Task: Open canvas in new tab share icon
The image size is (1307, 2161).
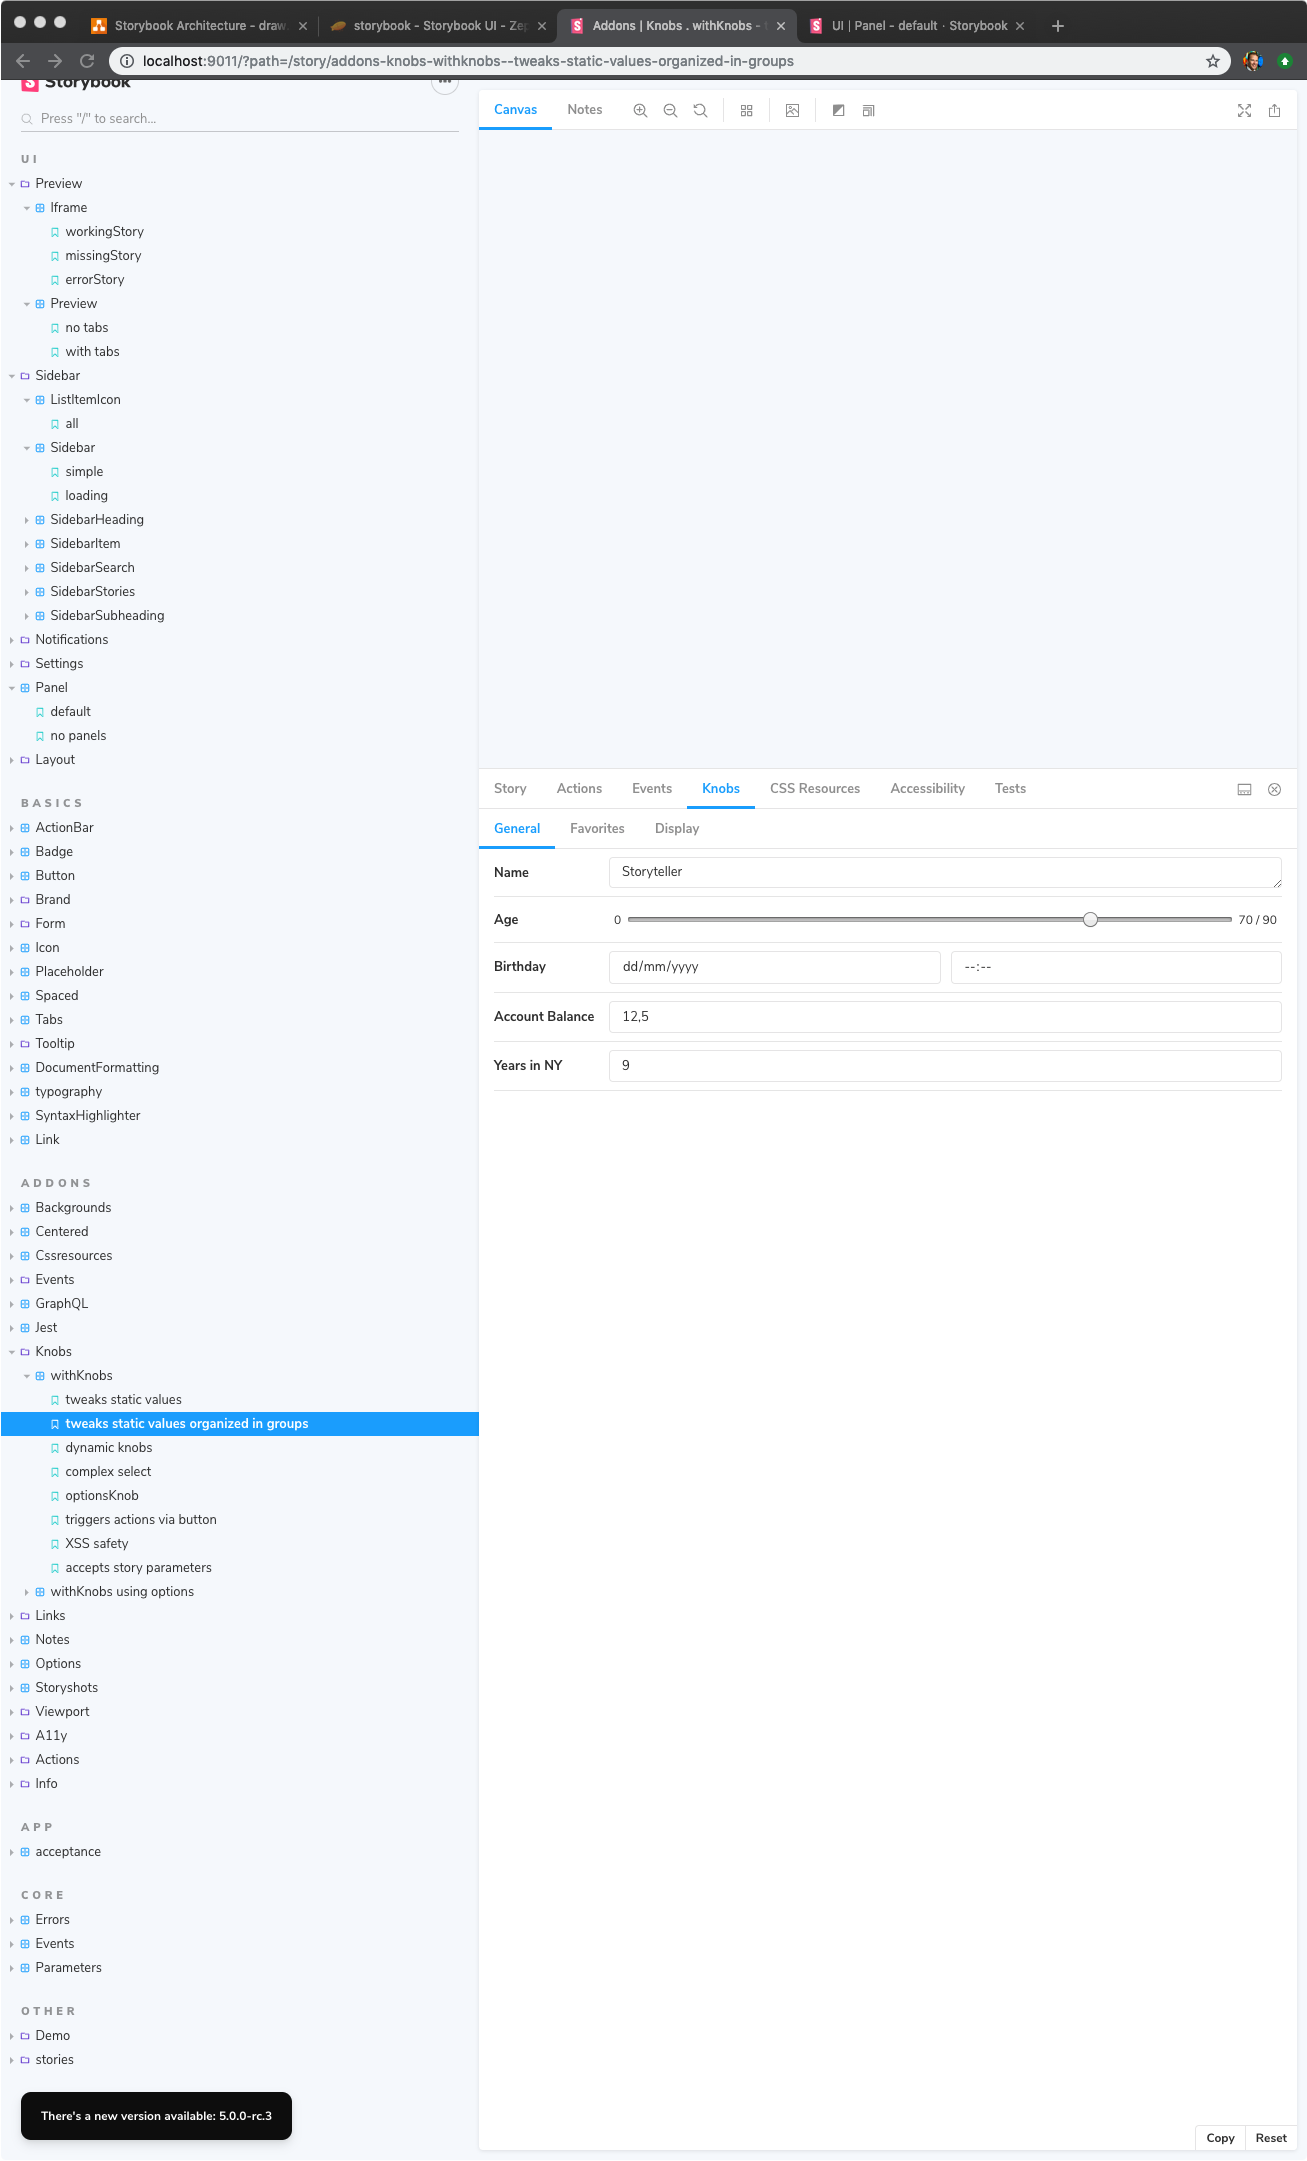Action: (x=1274, y=110)
